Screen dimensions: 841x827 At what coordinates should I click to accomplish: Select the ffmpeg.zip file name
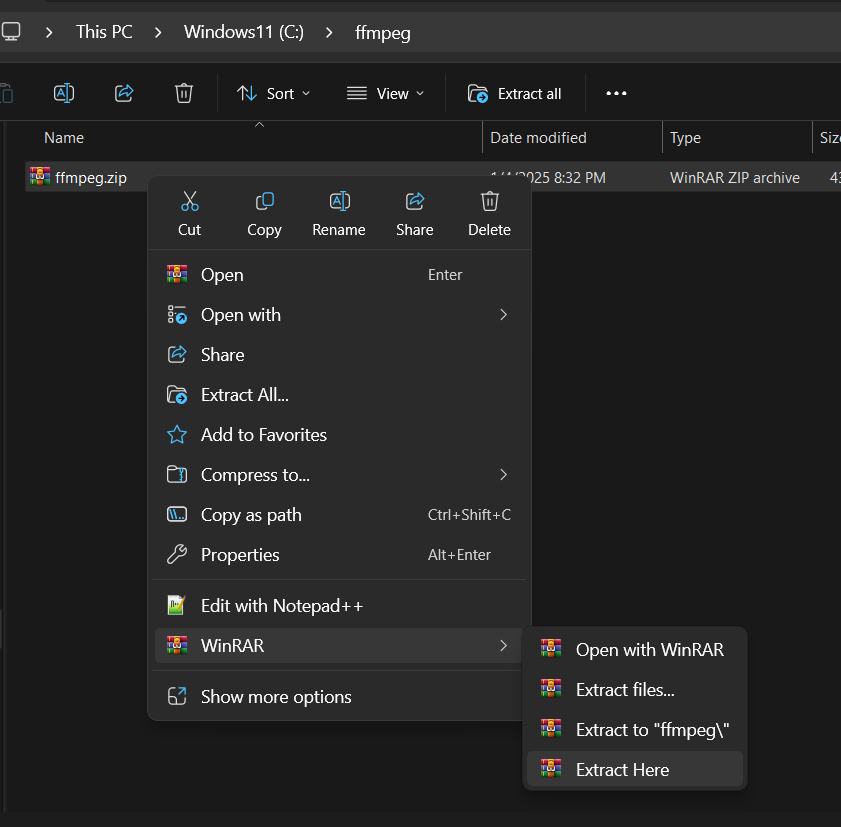[x=91, y=178]
